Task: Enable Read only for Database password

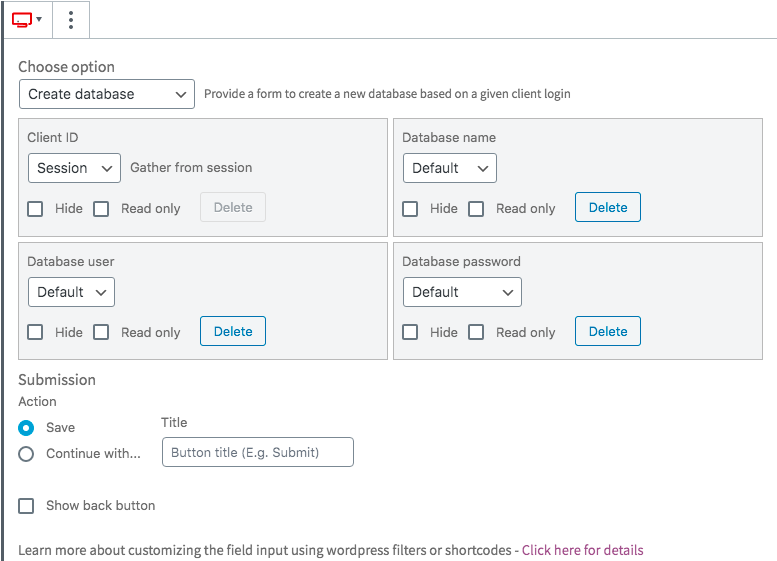Action: pyautogui.click(x=476, y=332)
